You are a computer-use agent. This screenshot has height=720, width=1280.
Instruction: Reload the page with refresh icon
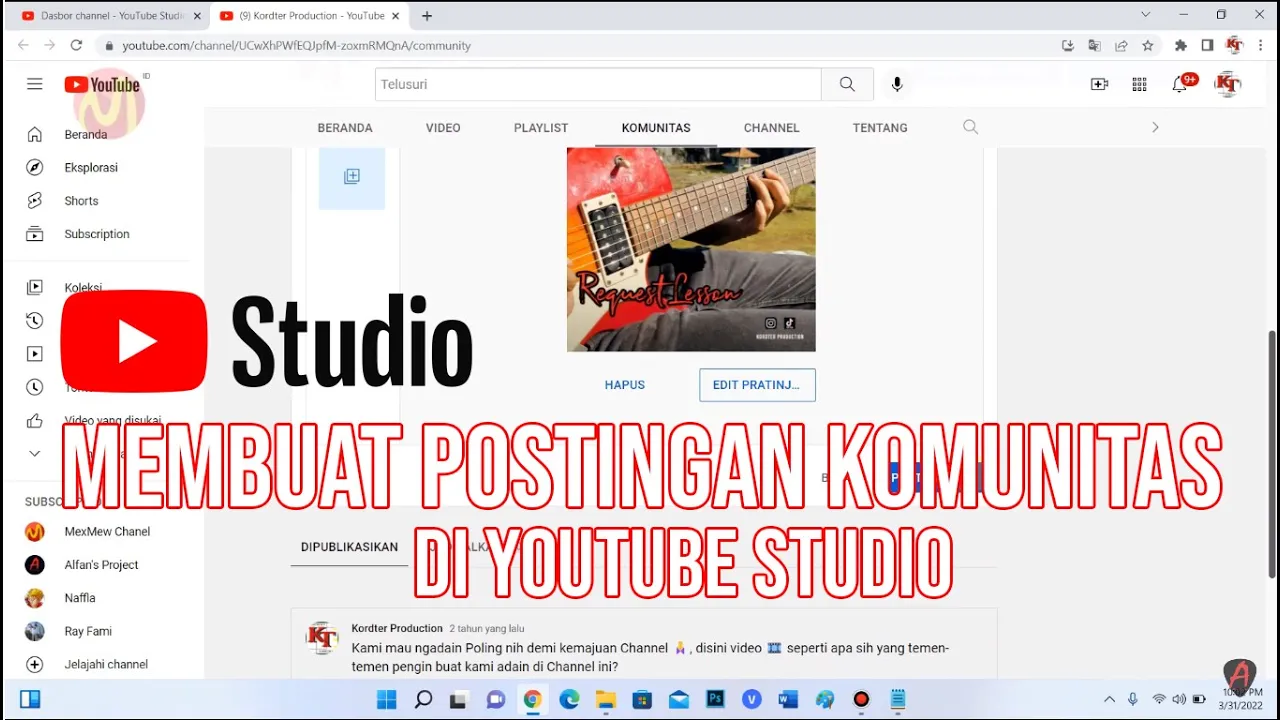coord(76,45)
